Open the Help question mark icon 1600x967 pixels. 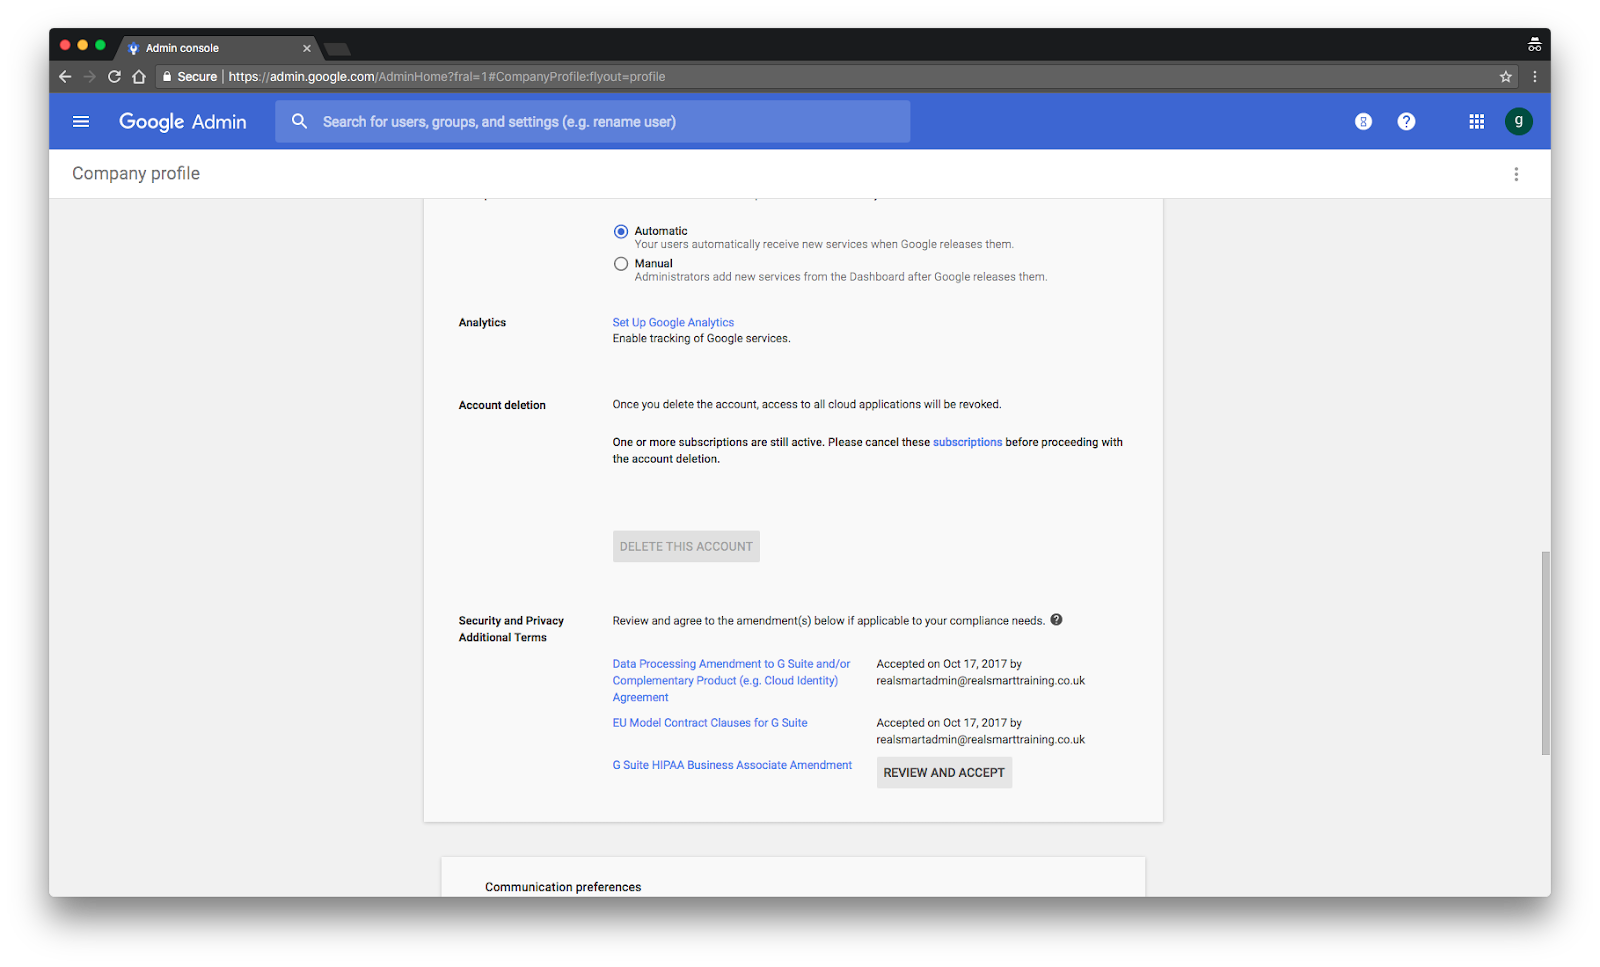click(1406, 122)
